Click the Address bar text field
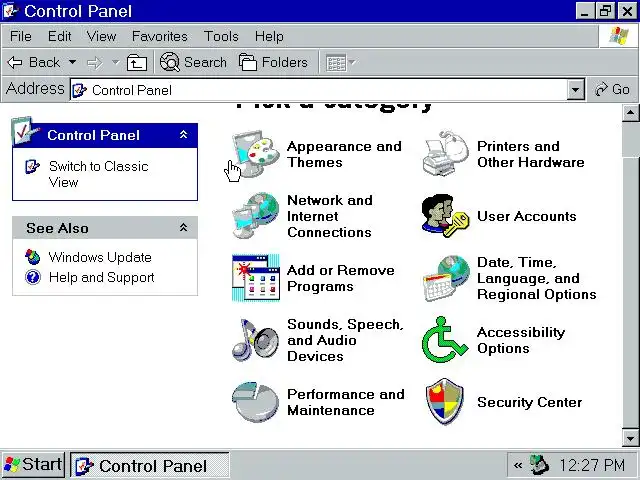 pos(319,90)
